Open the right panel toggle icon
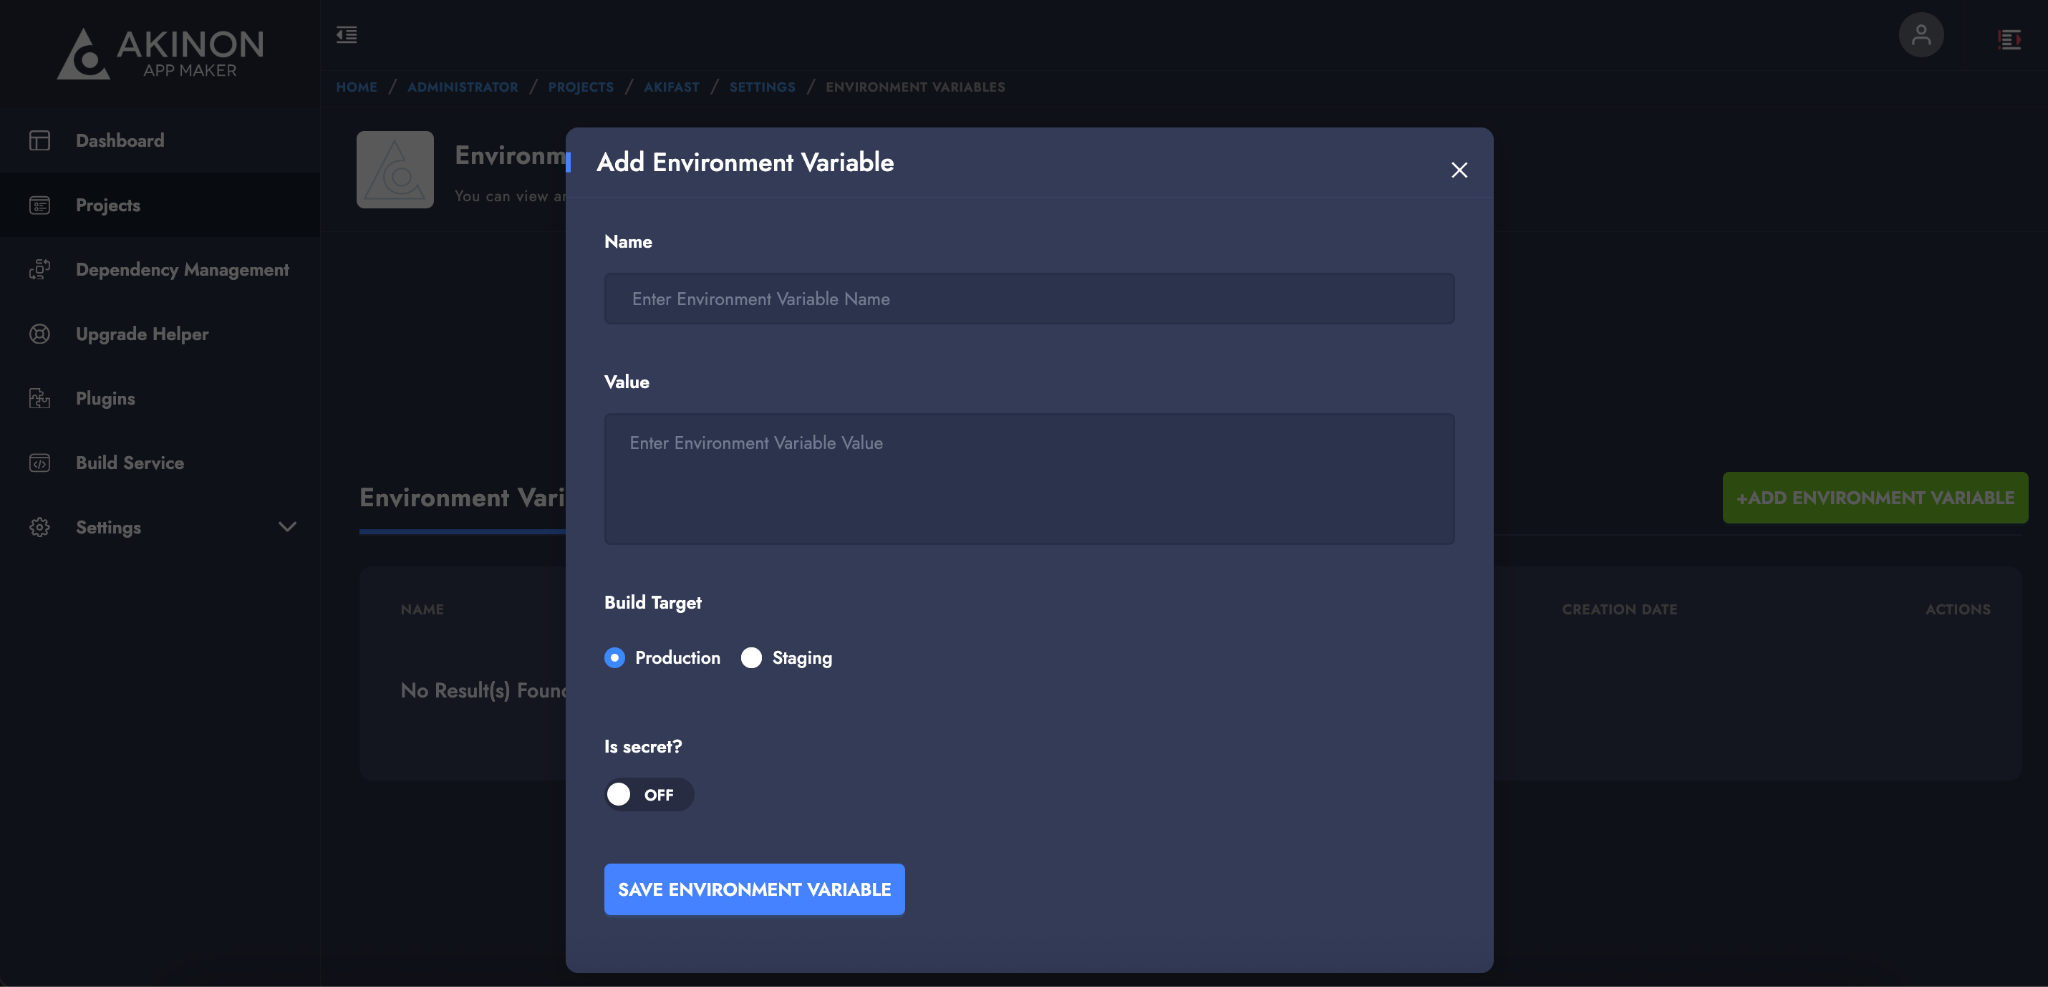Image resolution: width=2048 pixels, height=987 pixels. 2009,40
